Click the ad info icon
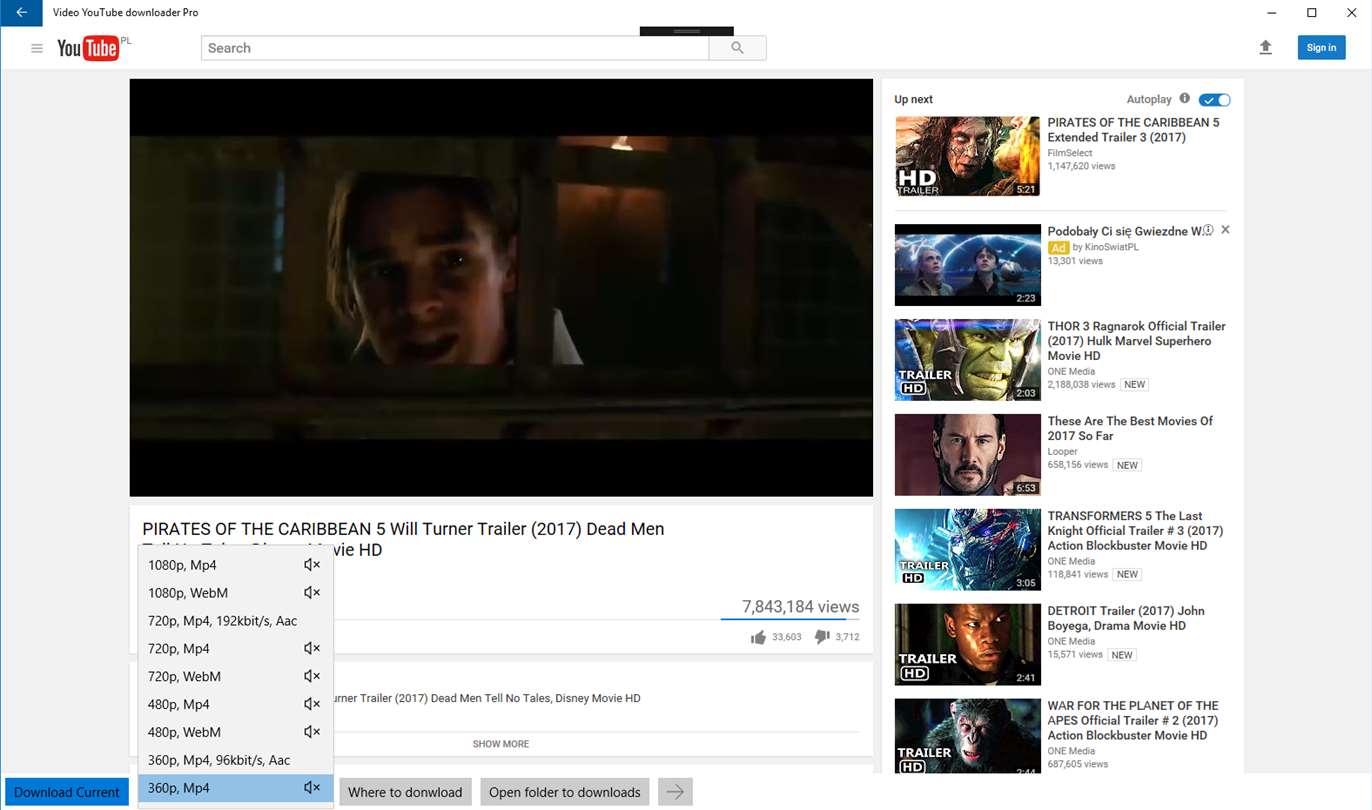 click(x=1208, y=230)
